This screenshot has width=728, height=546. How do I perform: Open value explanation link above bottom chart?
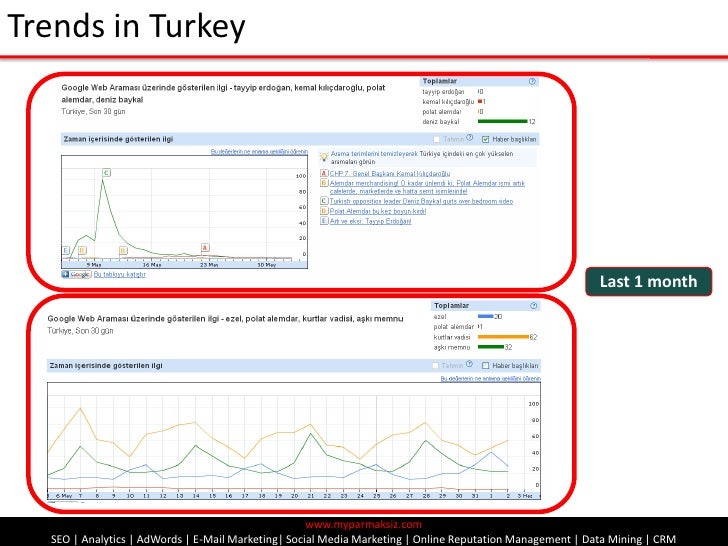pyautogui.click(x=490, y=379)
